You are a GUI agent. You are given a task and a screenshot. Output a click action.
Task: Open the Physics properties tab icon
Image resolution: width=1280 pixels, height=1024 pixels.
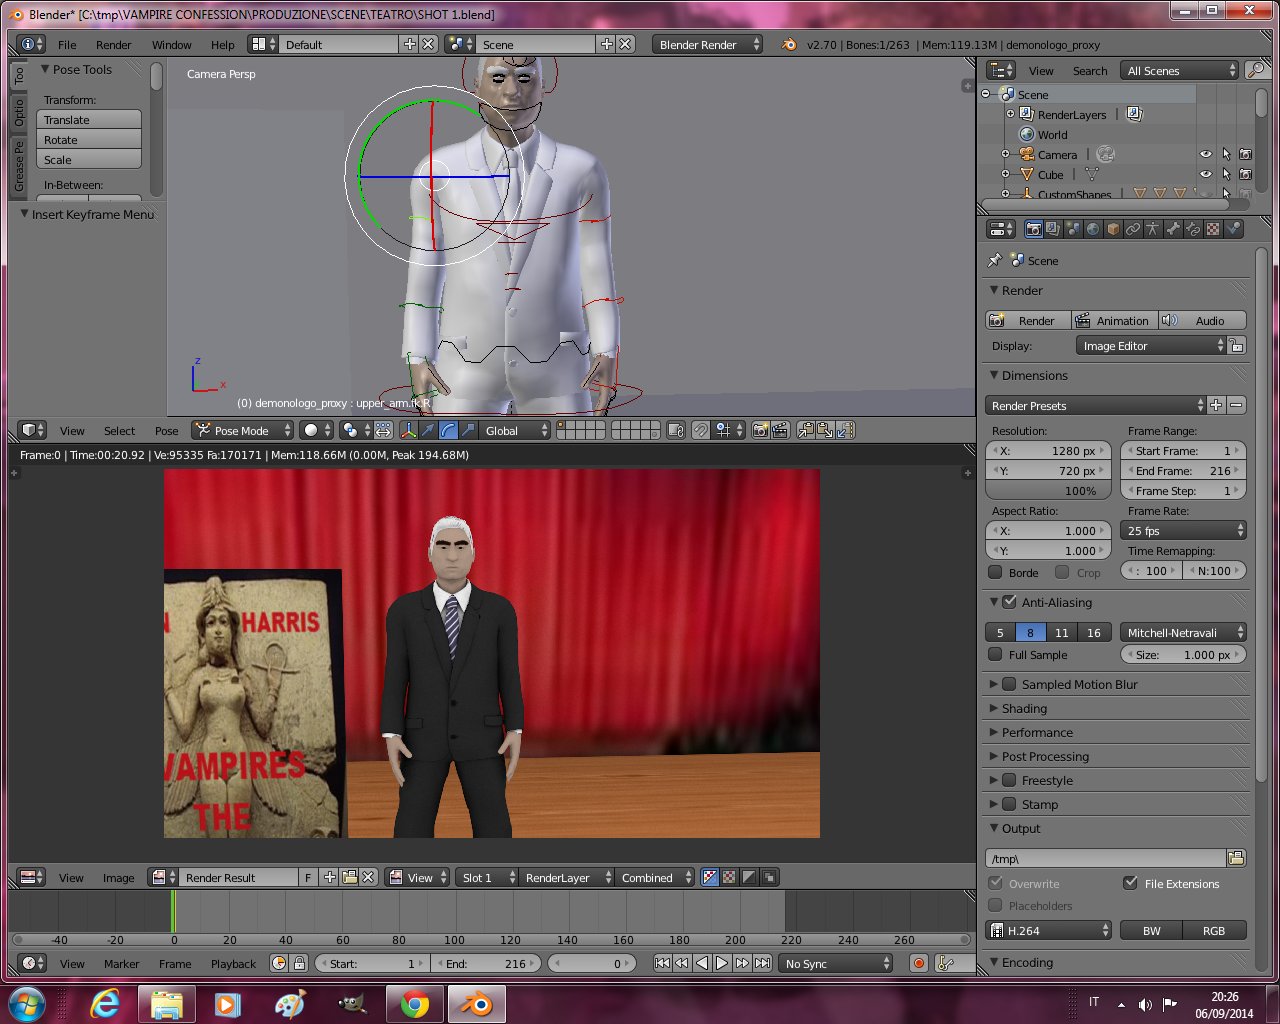1233,229
